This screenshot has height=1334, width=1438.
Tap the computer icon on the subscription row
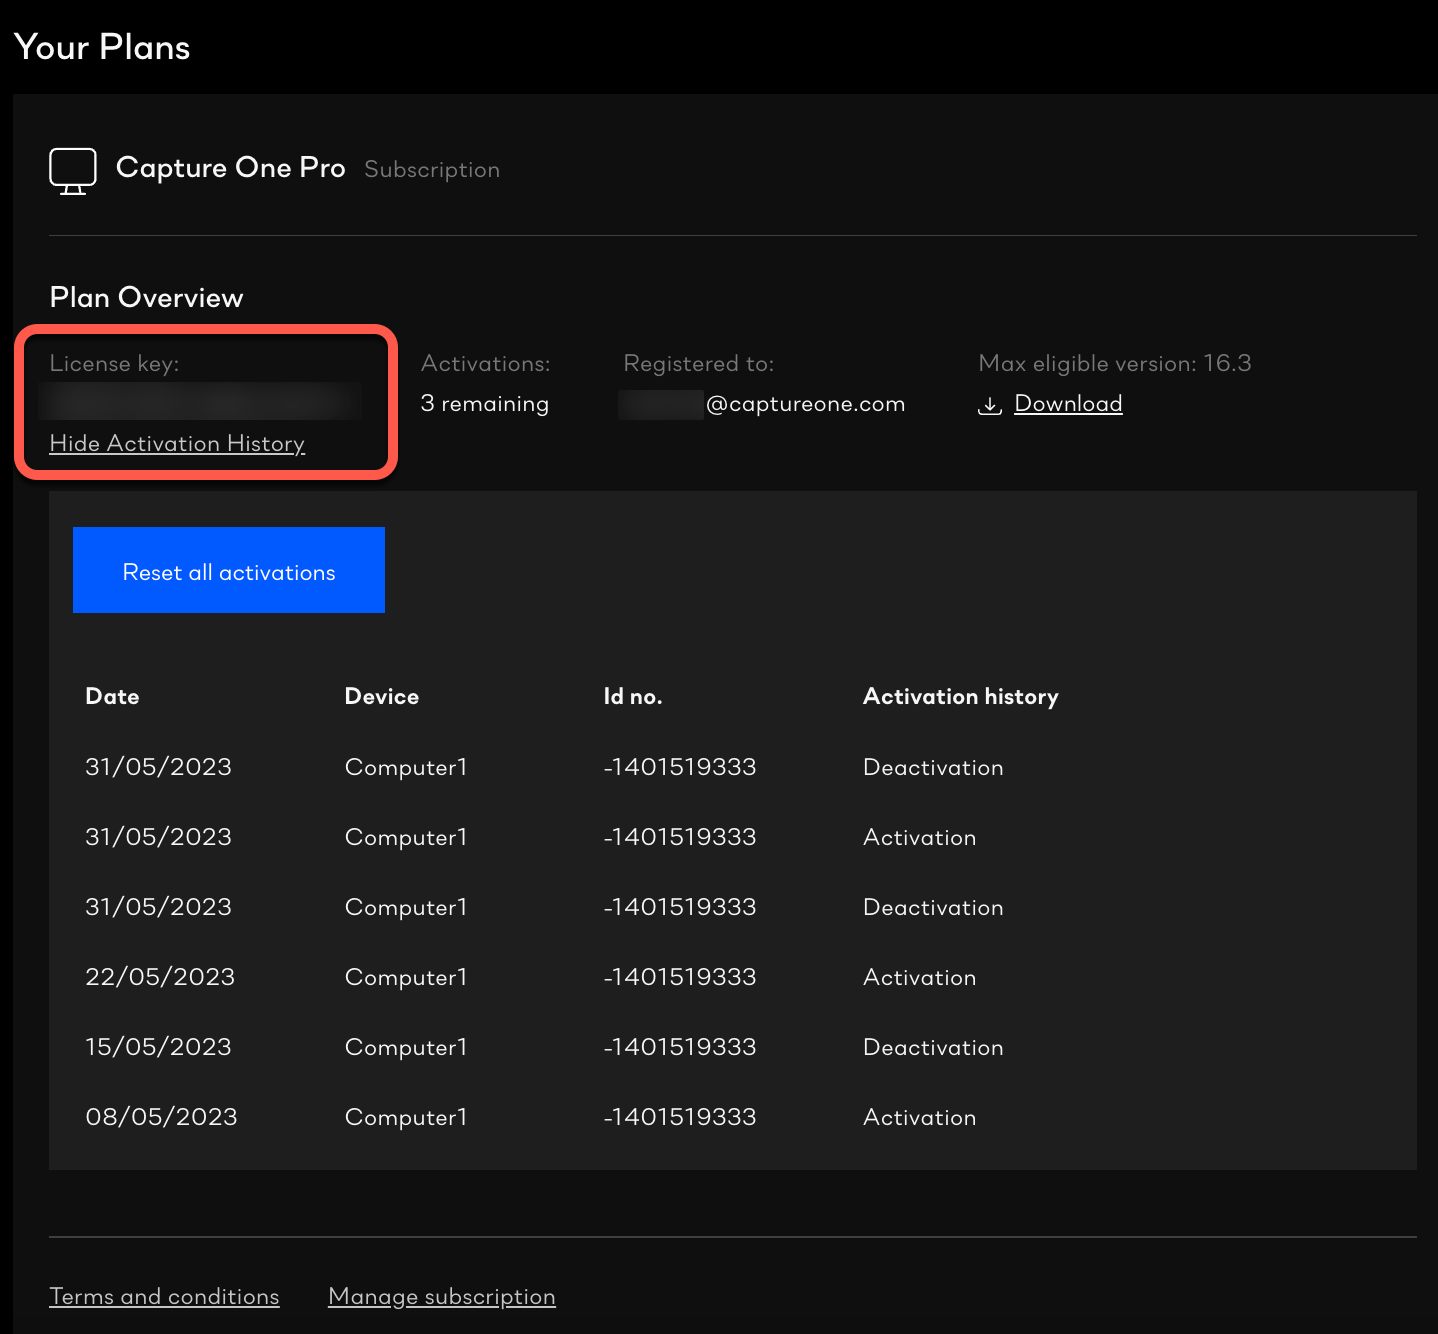(x=72, y=170)
